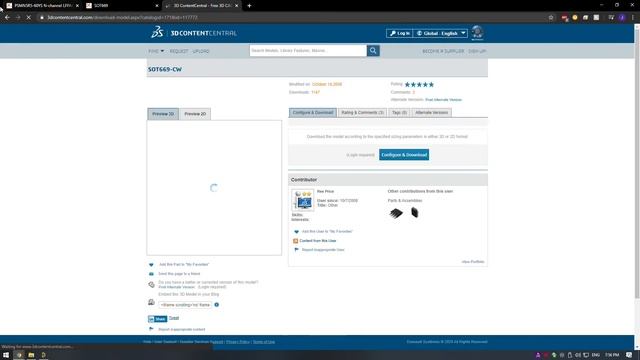The height and width of the screenshot is (360, 640).
Task: Click Privacy Policy in the footer
Action: pos(238,342)
